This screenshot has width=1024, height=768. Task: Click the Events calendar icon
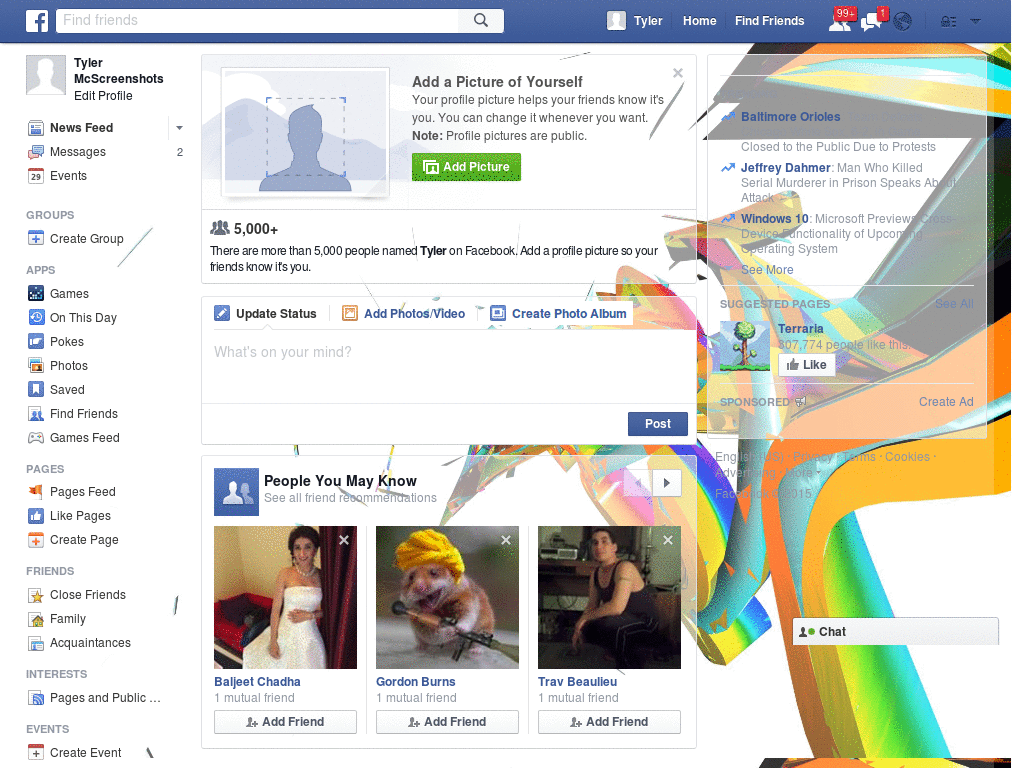tap(36, 176)
